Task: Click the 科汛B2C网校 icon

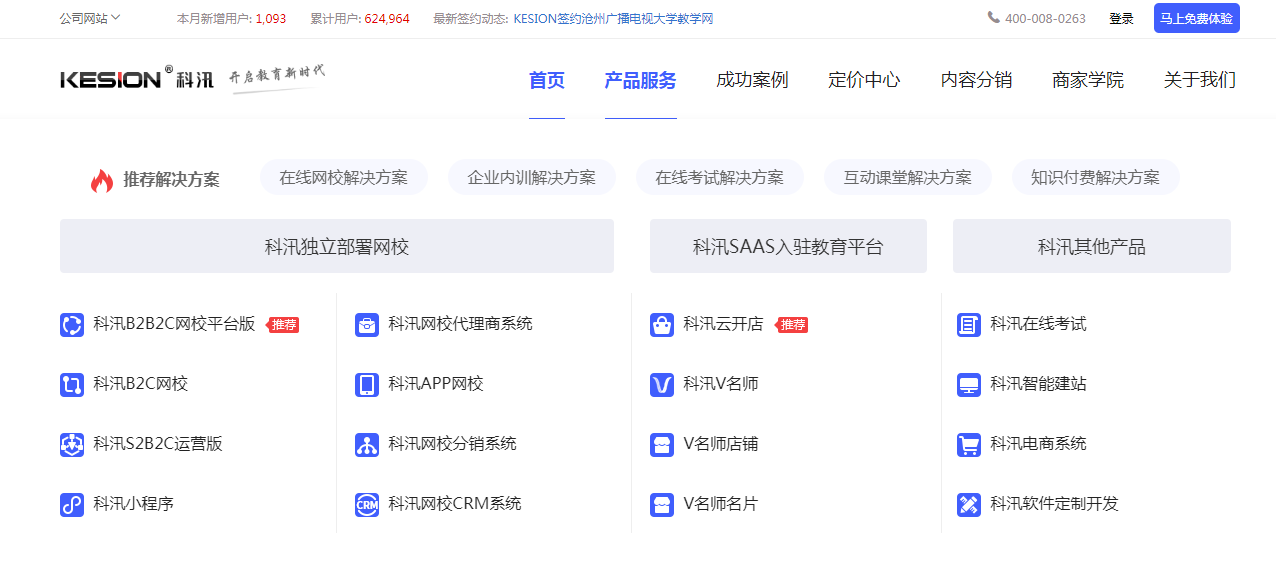Action: 72,385
